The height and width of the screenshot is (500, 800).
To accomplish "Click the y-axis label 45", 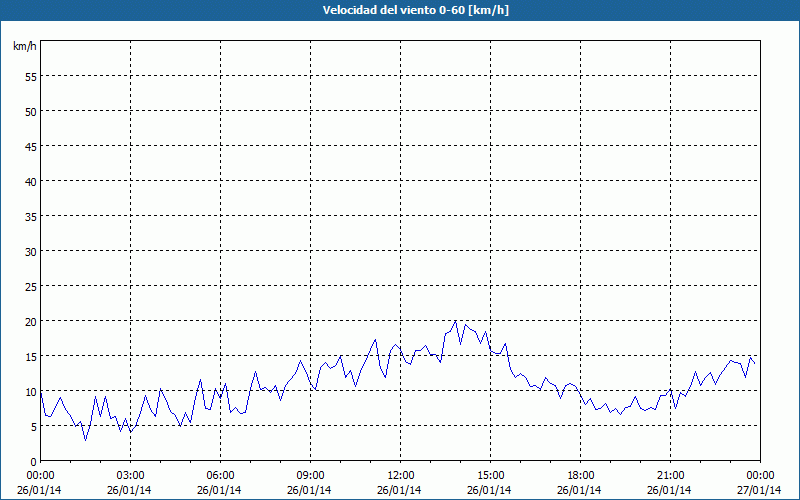I will [31, 147].
